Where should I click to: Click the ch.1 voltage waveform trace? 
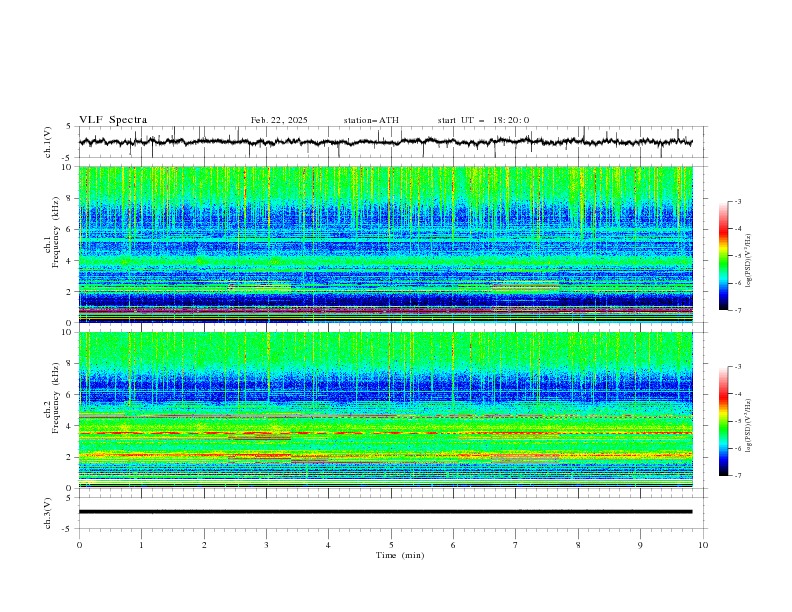tap(385, 142)
